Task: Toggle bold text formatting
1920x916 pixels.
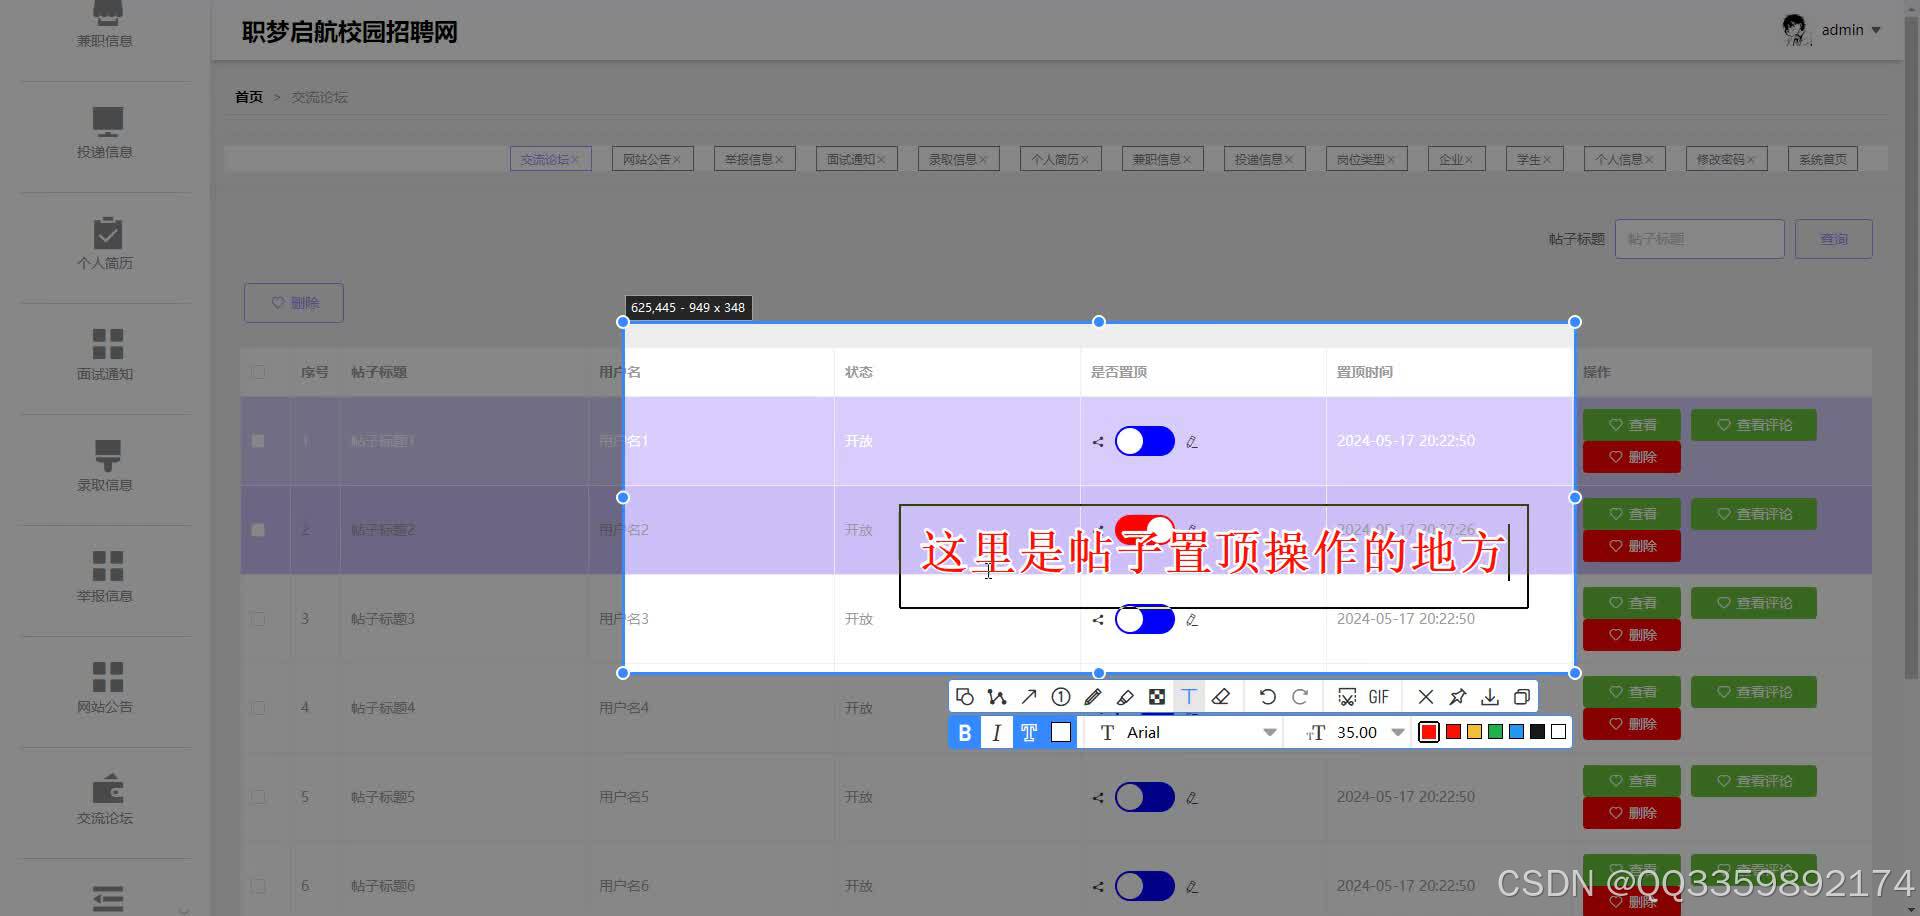Action: 965,733
